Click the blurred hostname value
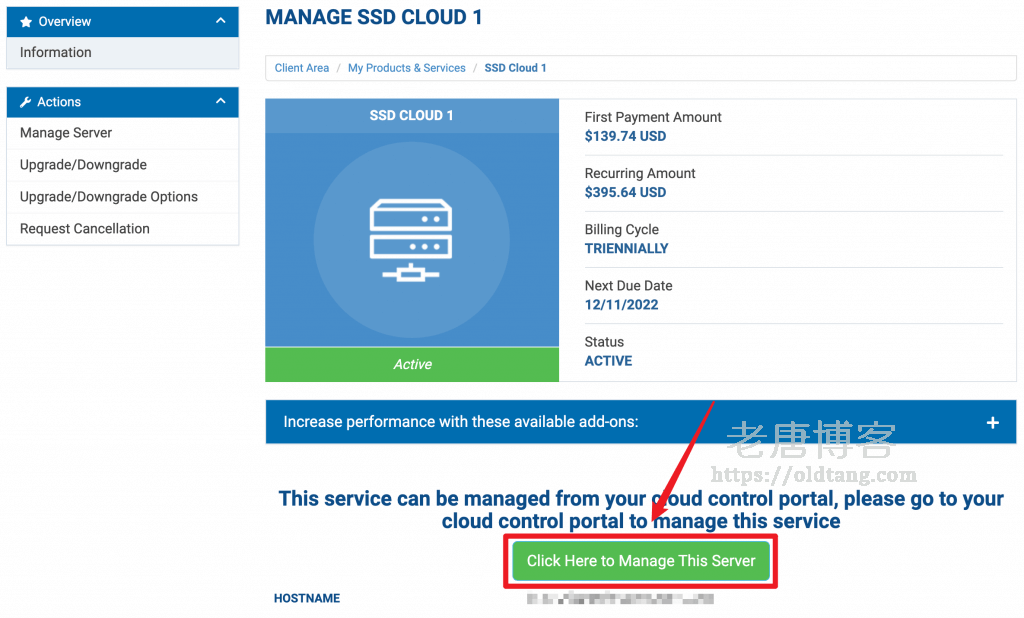The width and height of the screenshot is (1024, 618). point(620,599)
